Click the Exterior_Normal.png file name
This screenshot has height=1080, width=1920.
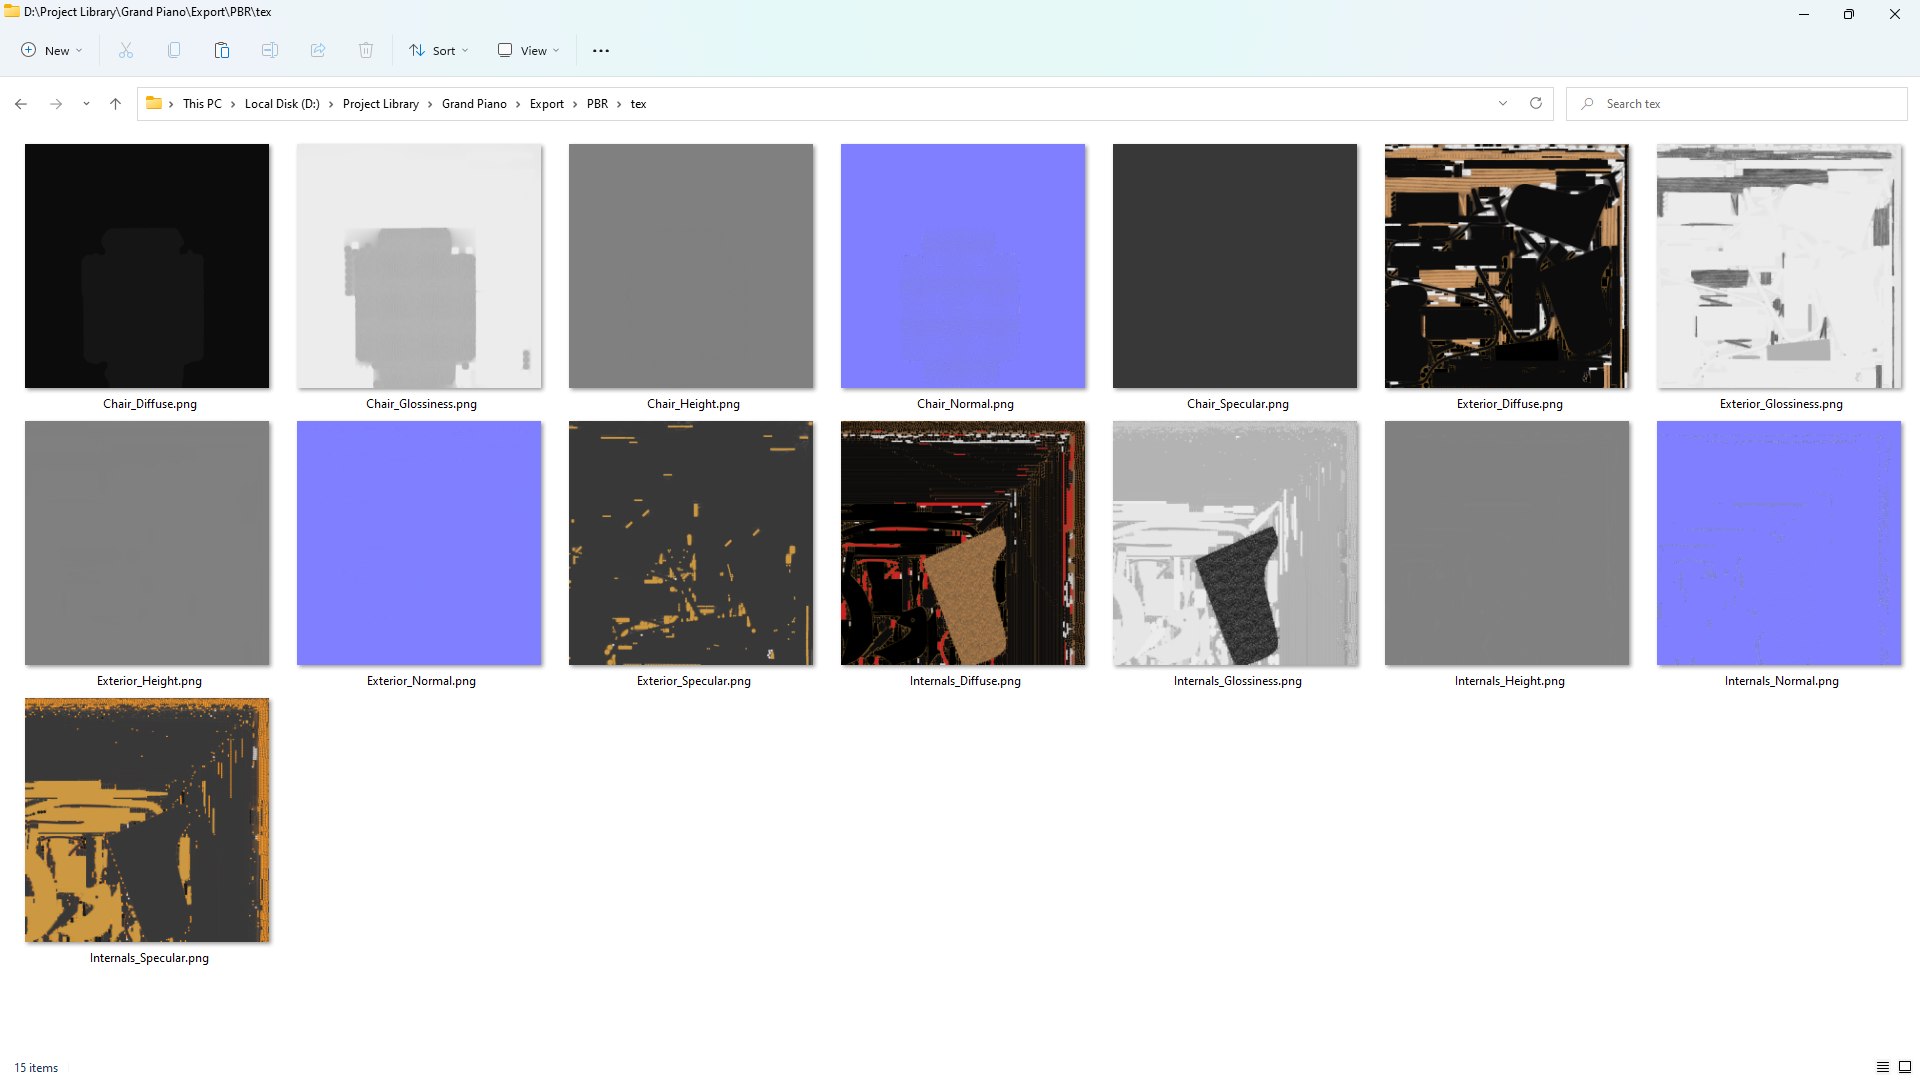coord(421,681)
